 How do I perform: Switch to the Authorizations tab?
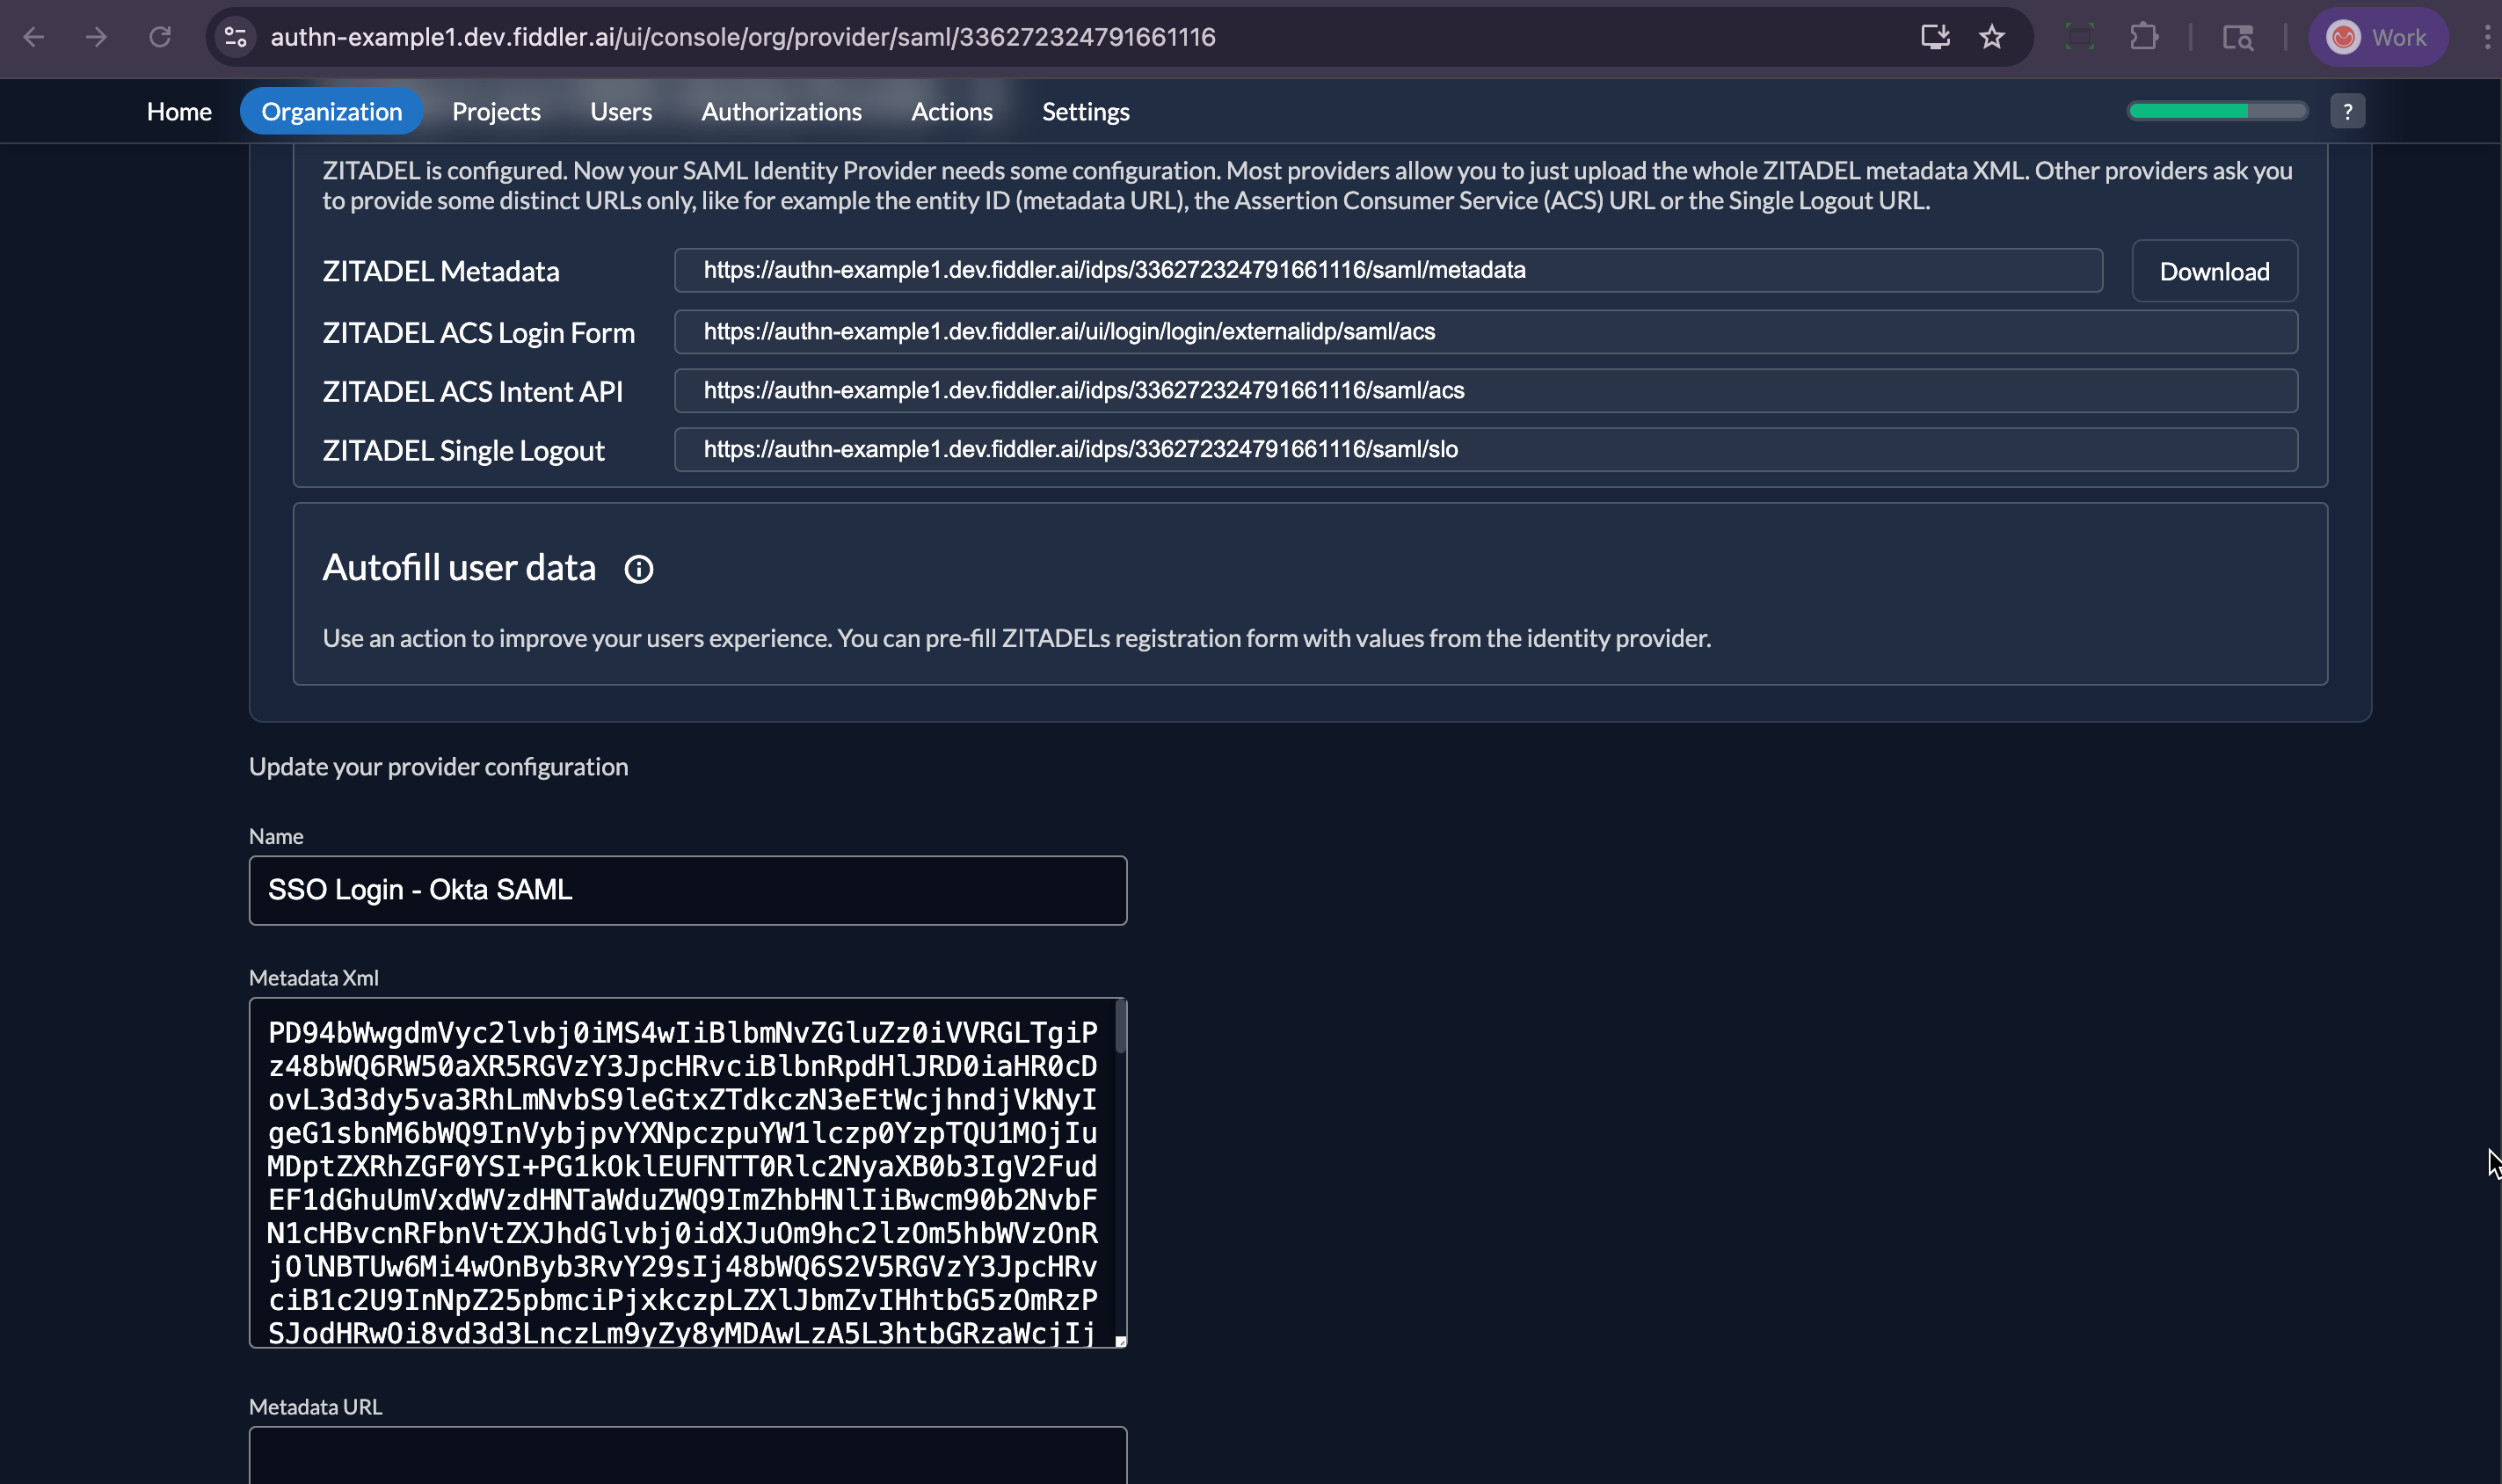(x=781, y=111)
